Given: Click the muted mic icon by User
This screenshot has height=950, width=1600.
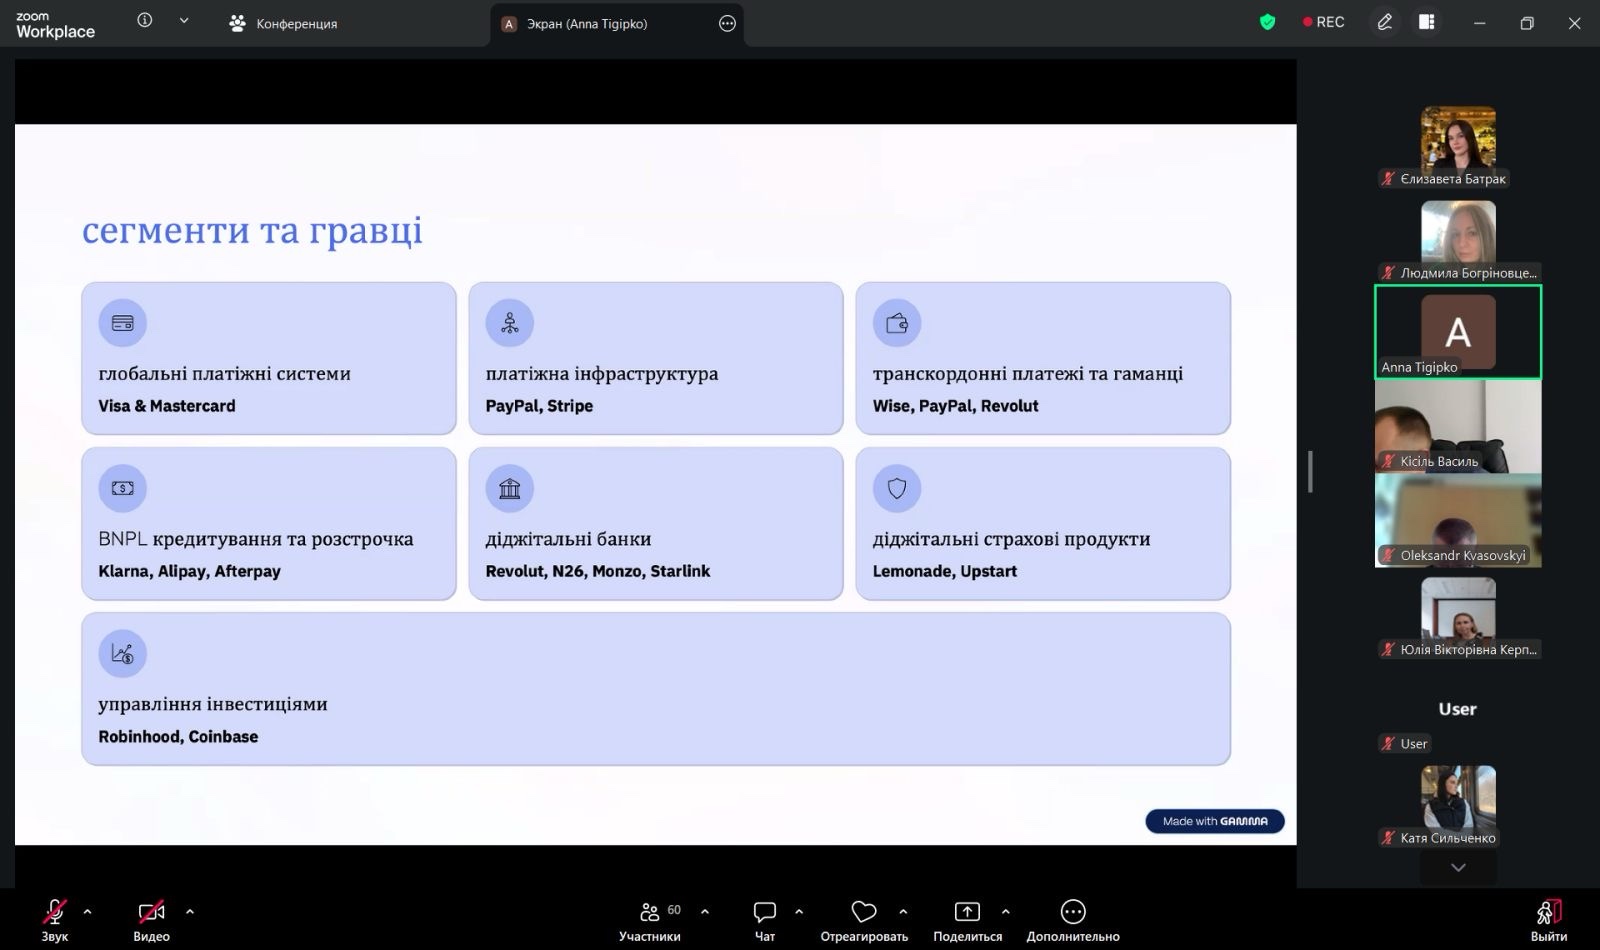Looking at the screenshot, I should click(1388, 744).
